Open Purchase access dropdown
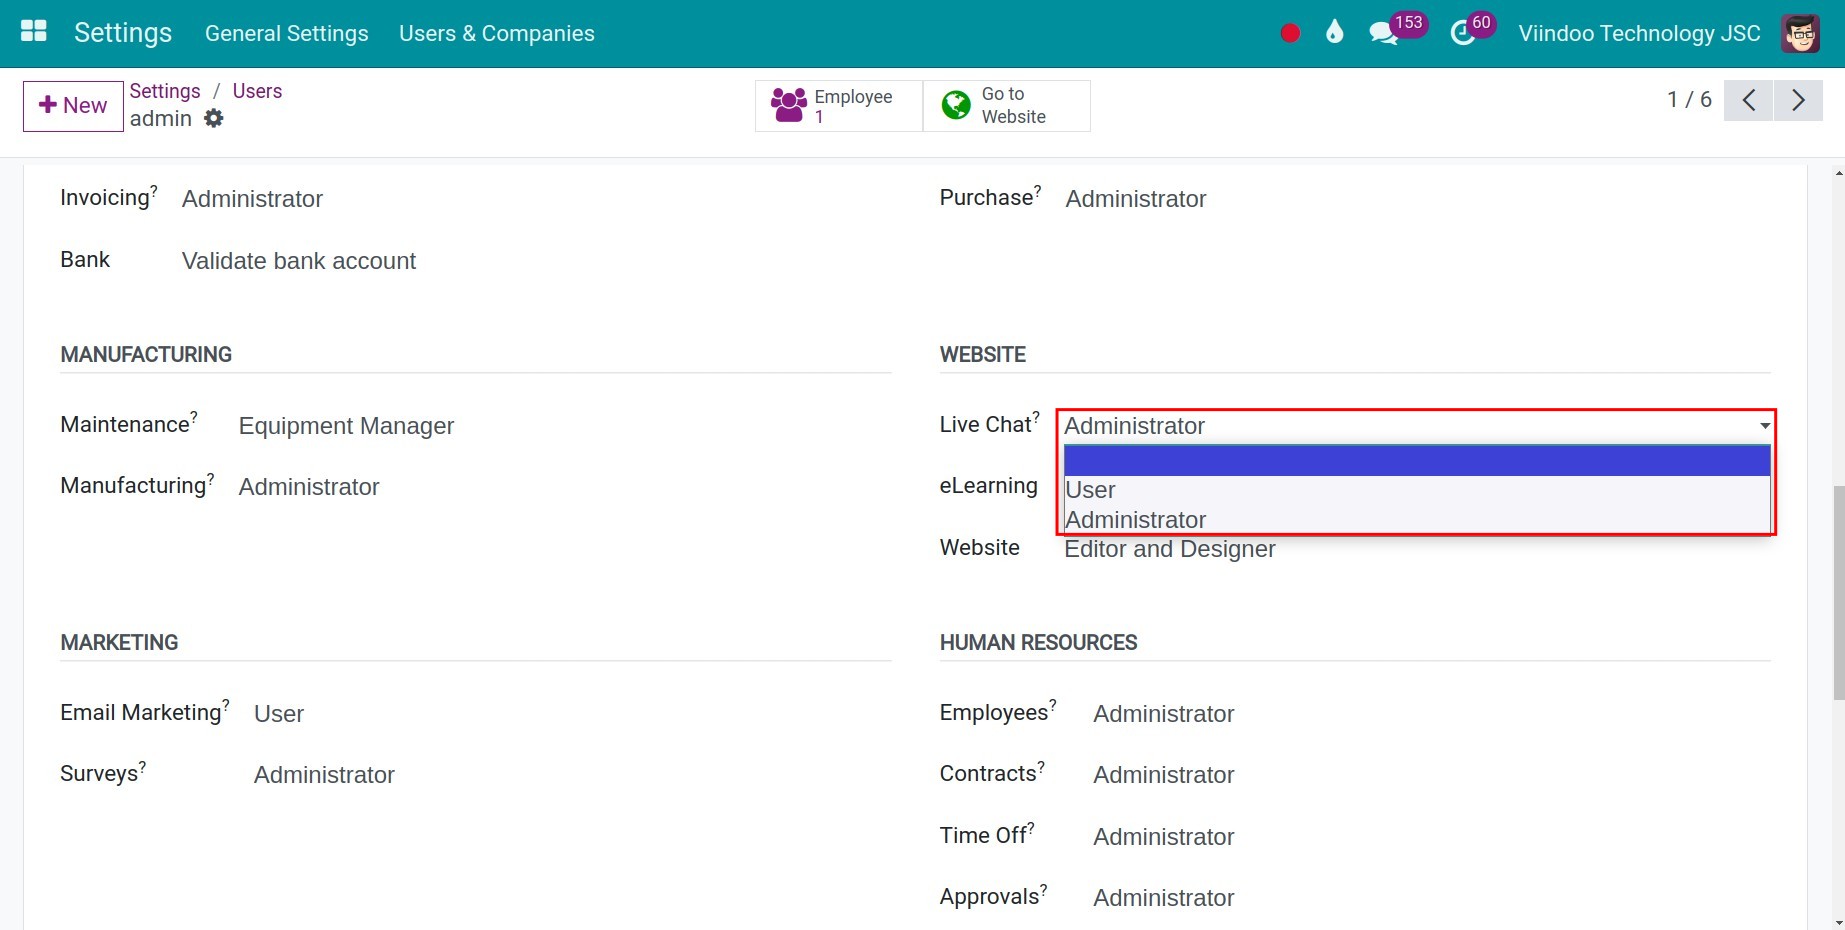The image size is (1845, 930). pyautogui.click(x=1418, y=199)
